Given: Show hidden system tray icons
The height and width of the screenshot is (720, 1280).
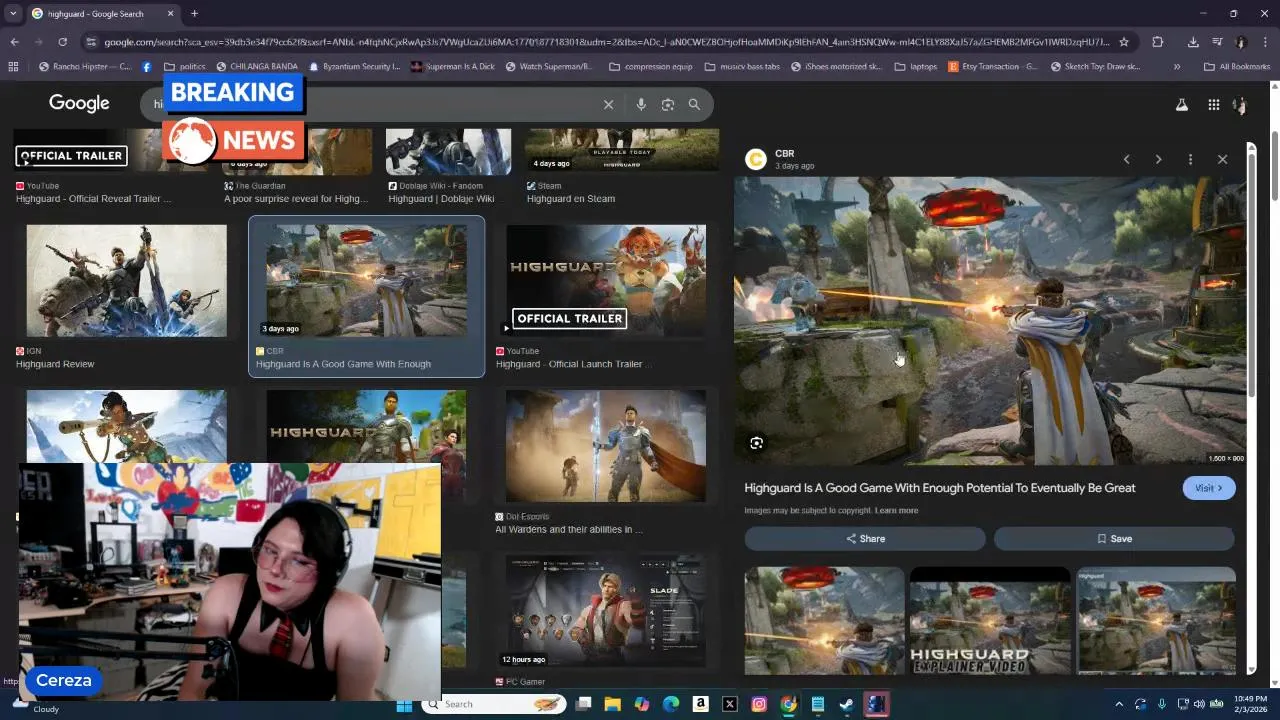Looking at the screenshot, I should pos(1119,704).
